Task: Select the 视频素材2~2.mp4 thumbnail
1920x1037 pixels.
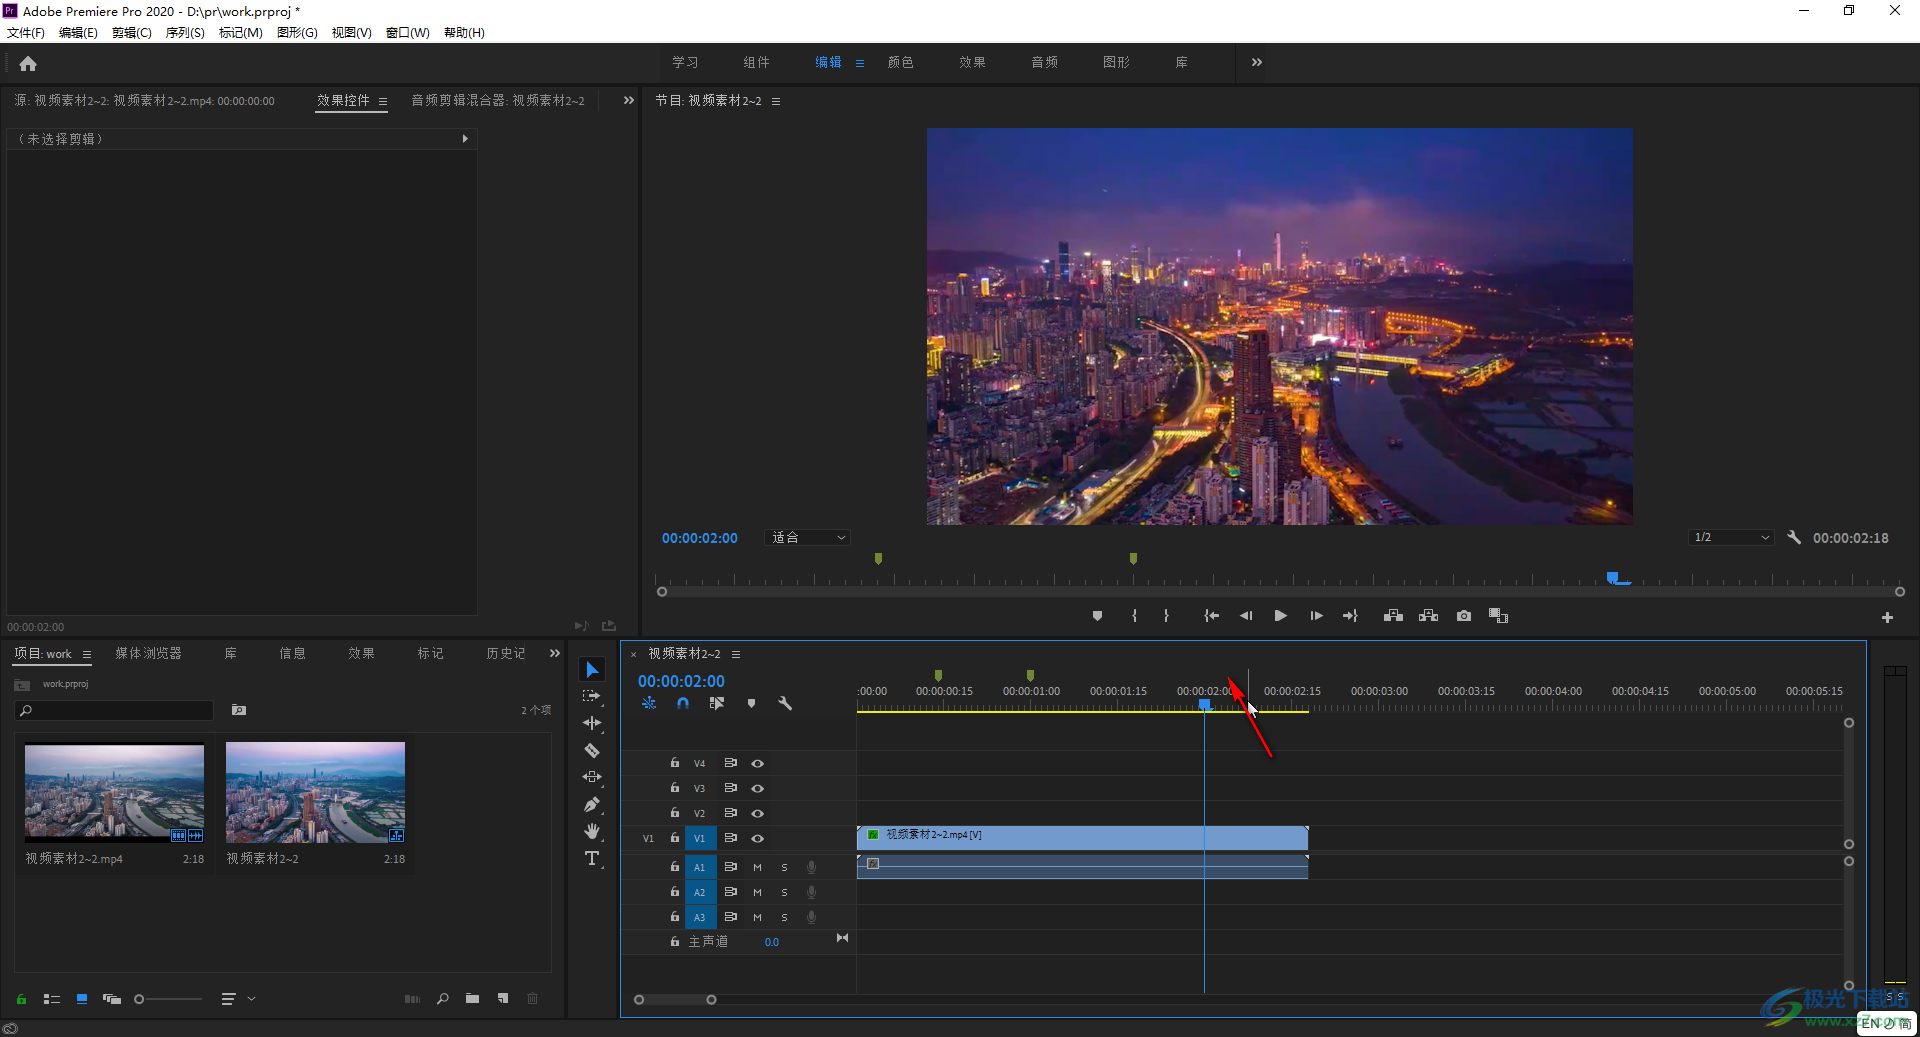Action: (x=114, y=791)
